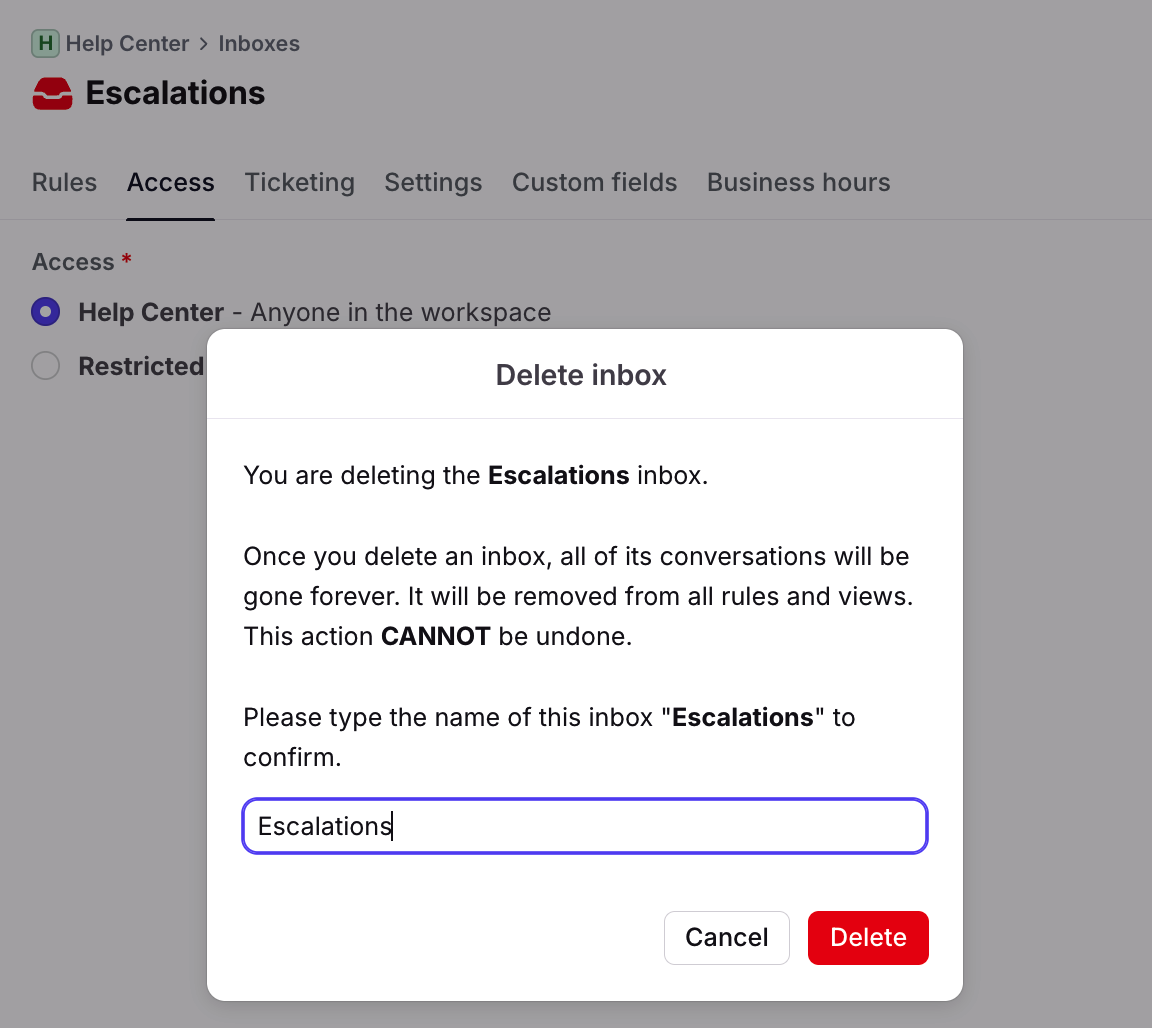Click the Delete inbox dialog title
The image size is (1152, 1028).
pyautogui.click(x=581, y=375)
